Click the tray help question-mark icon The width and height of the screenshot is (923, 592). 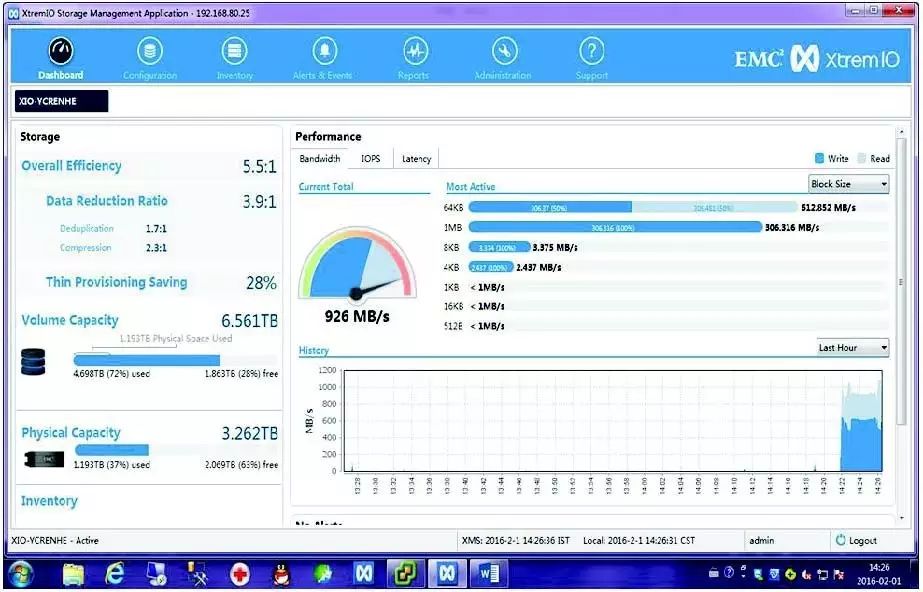729,573
